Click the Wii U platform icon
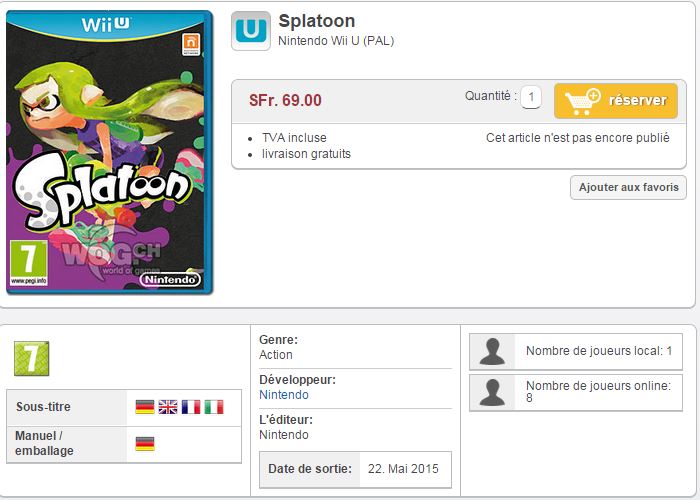Screen dimensions: 700x500 coord(250,31)
